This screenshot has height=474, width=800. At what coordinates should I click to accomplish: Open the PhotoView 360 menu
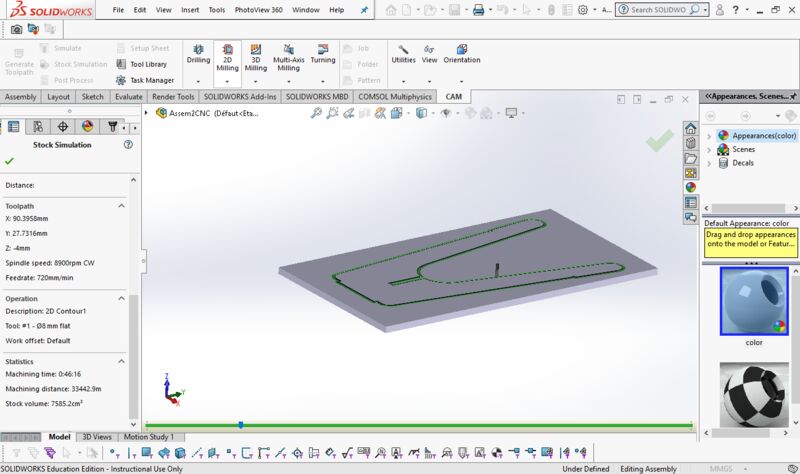tap(259, 10)
